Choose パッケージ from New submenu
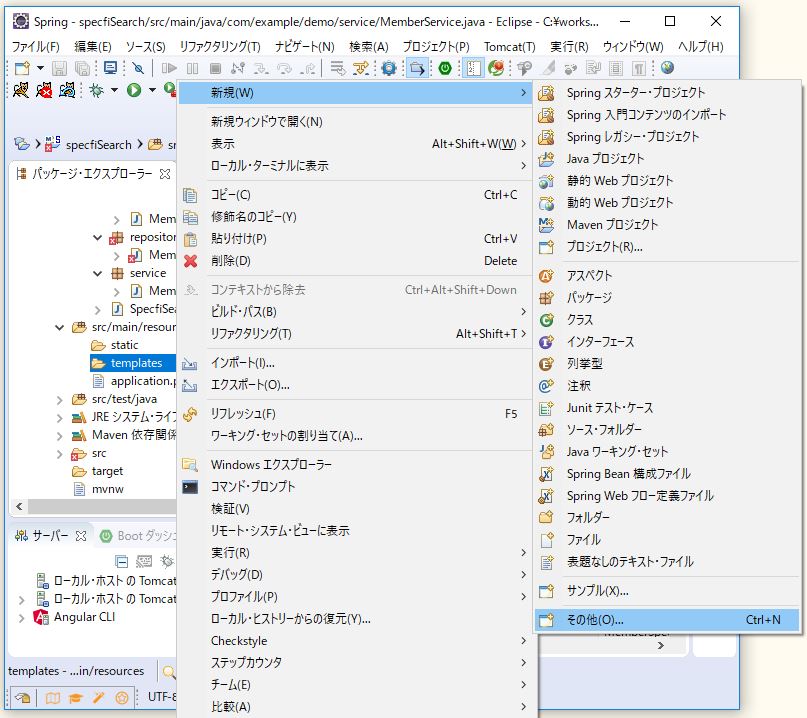Viewport: 807px width, 718px height. (667, 297)
